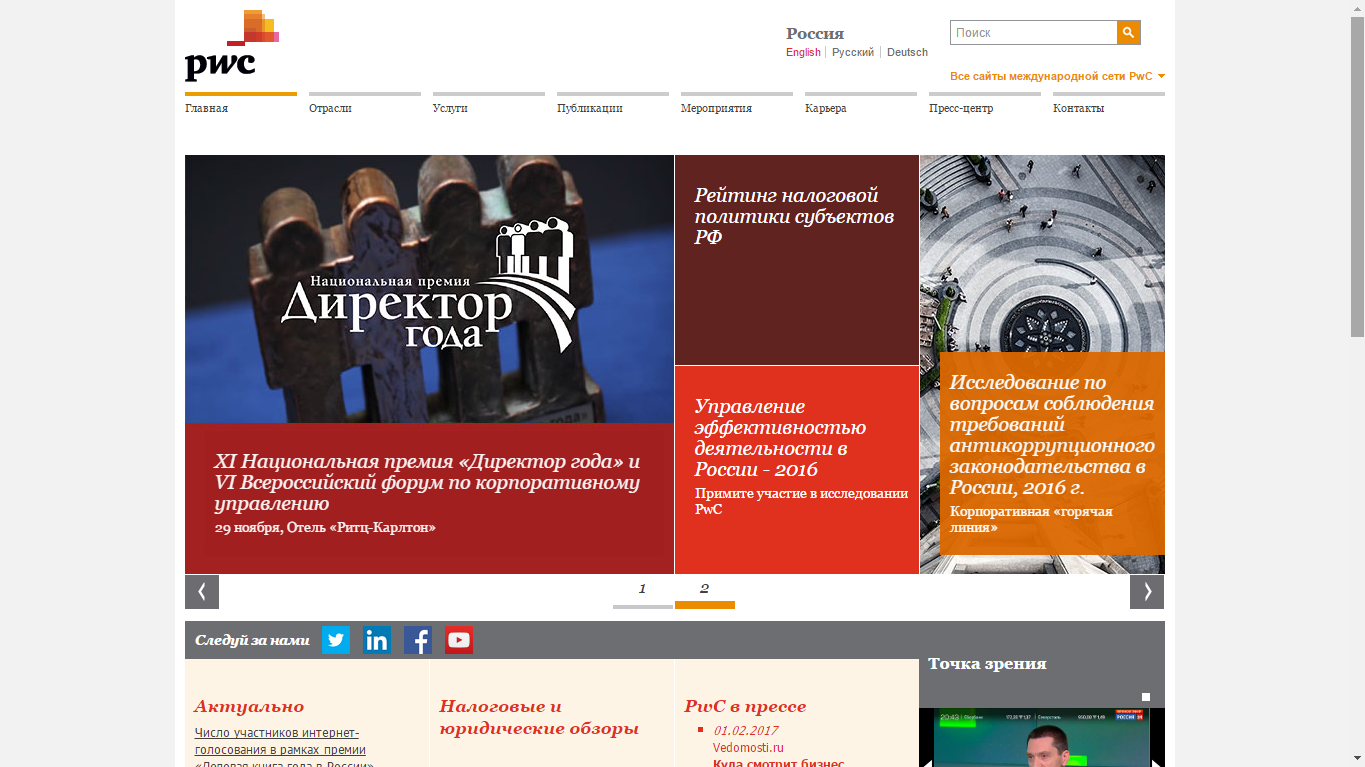Viewport: 1365px width, 767px height.
Task: Open the Директор года banner image
Action: pyautogui.click(x=429, y=289)
